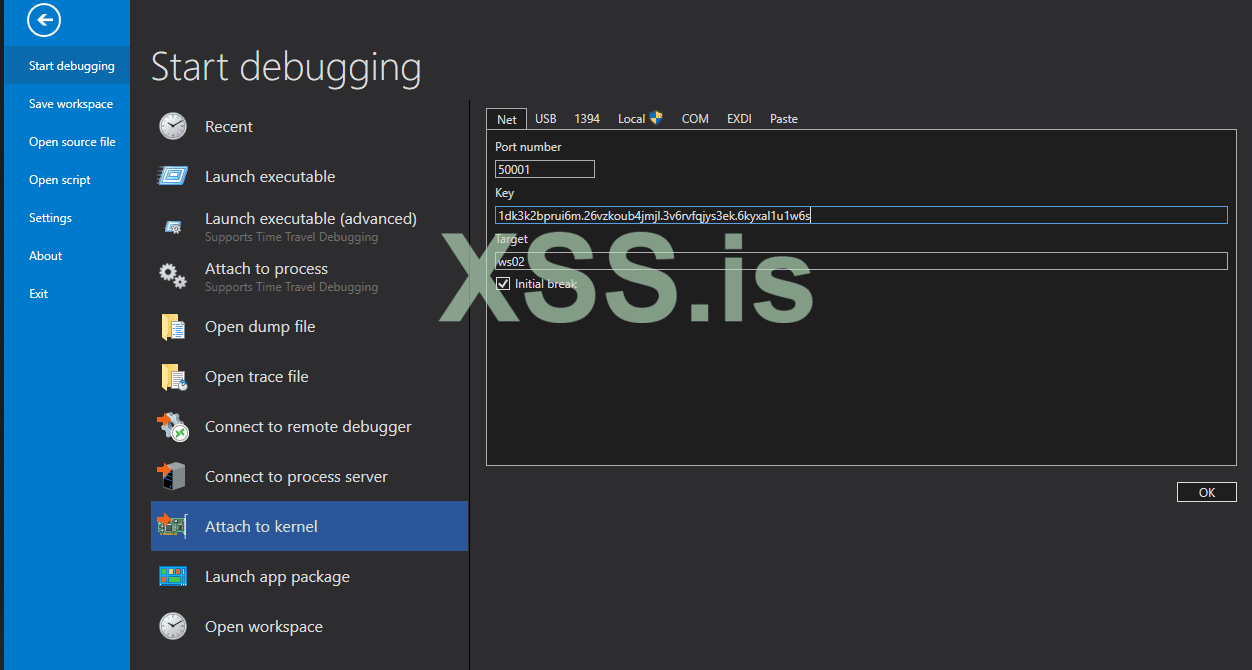Click the Key input field

click(x=861, y=215)
